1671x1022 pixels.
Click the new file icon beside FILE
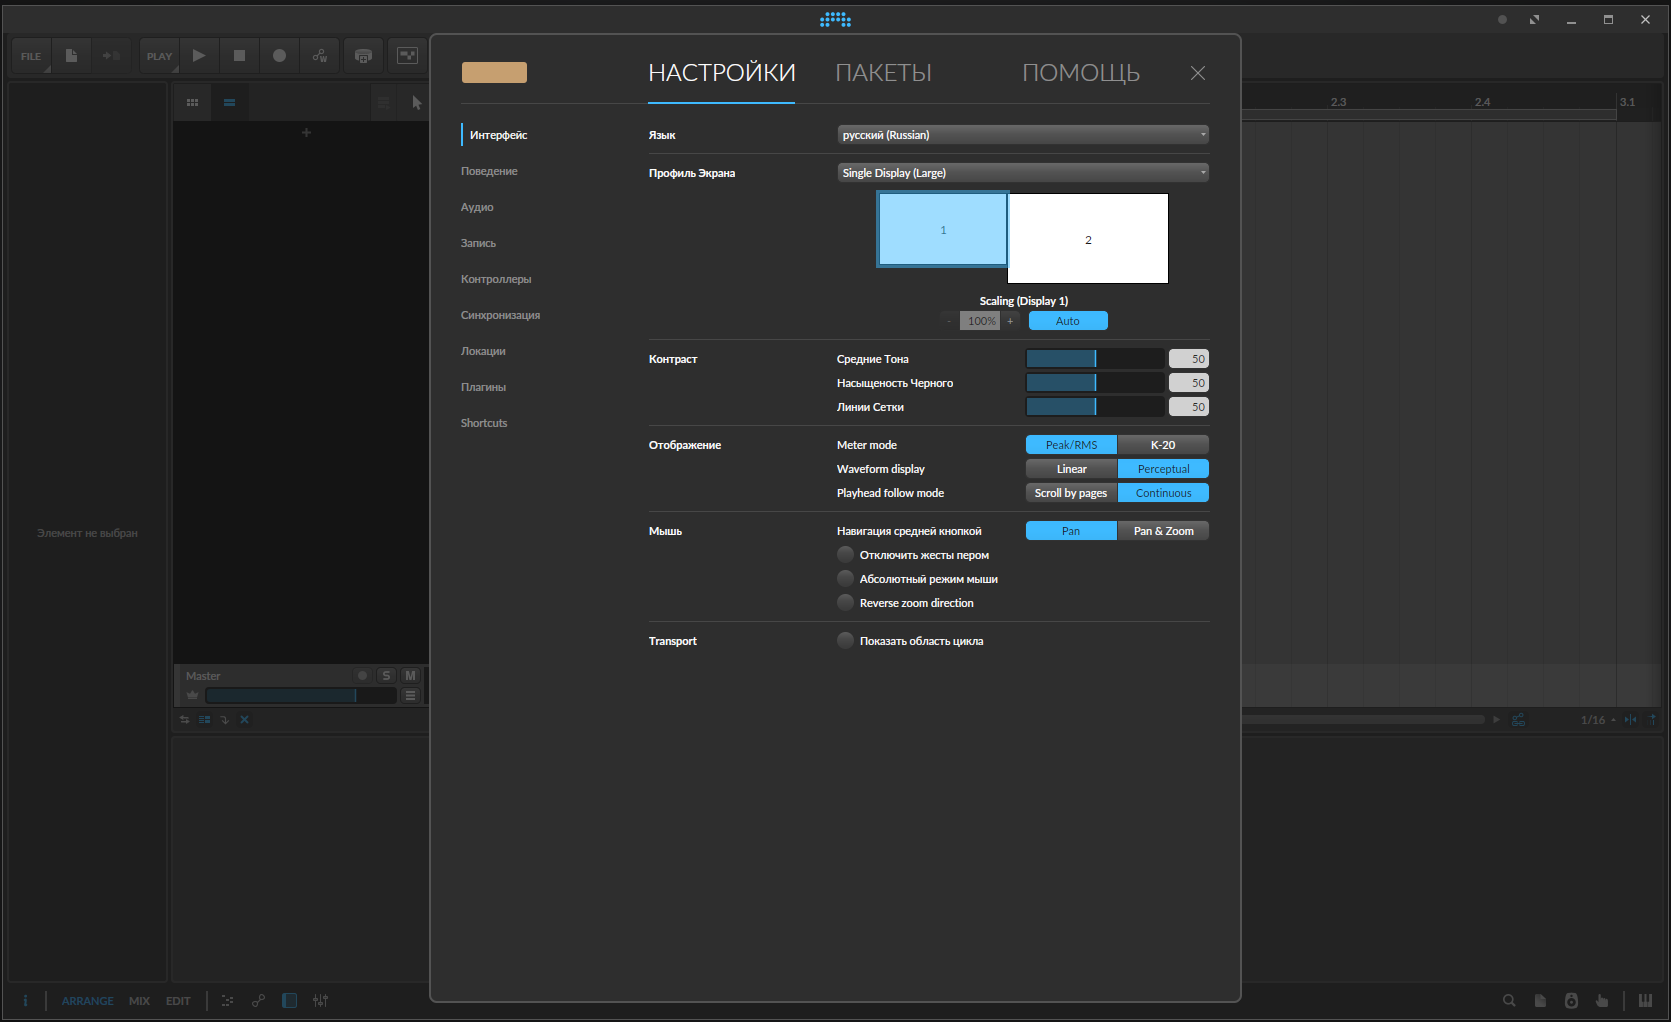pyautogui.click(x=71, y=56)
